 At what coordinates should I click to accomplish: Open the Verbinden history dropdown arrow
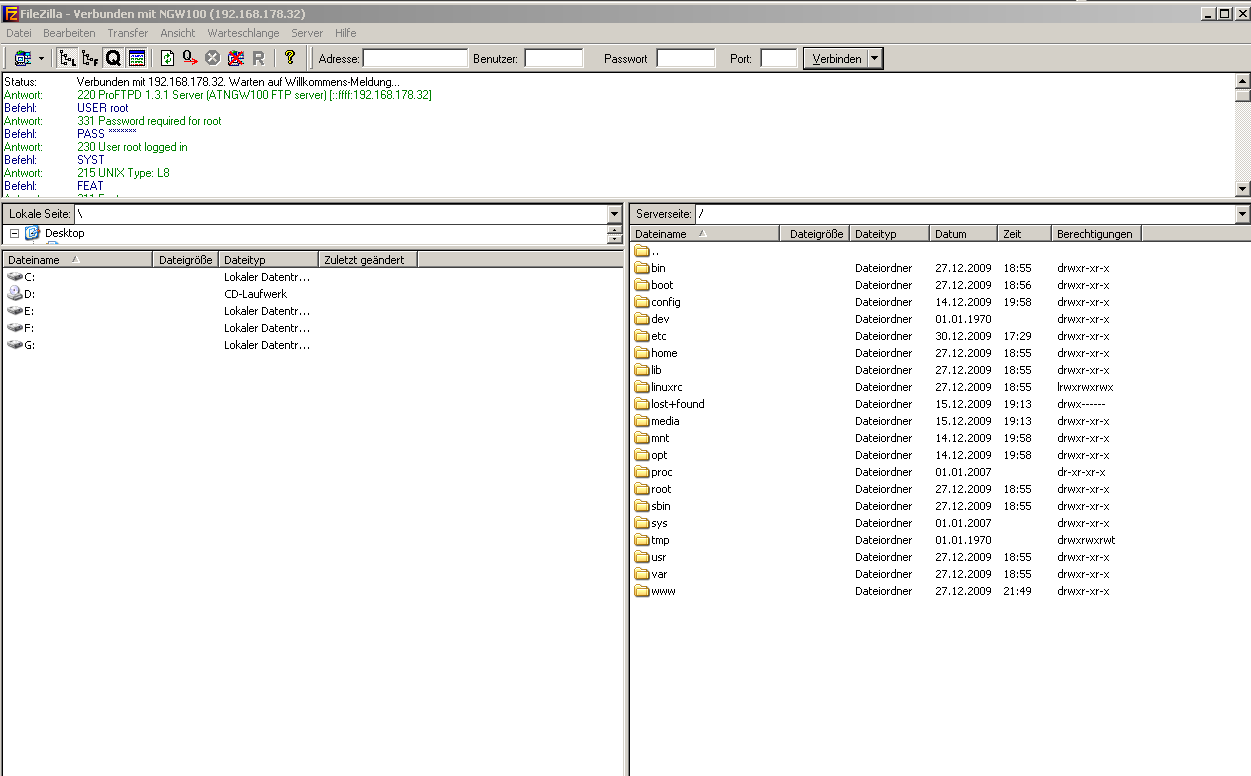[x=875, y=58]
